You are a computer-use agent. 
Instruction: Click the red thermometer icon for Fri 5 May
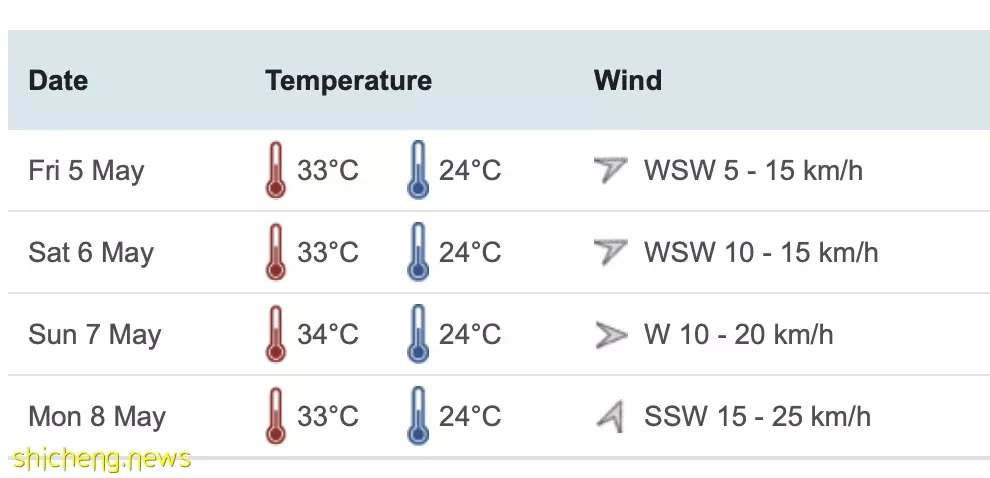click(275, 170)
